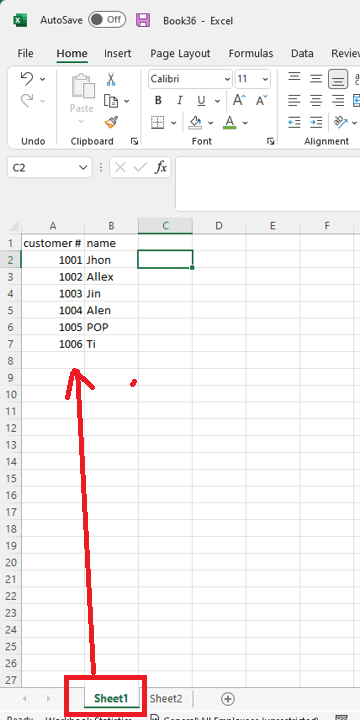The height and width of the screenshot is (720, 360).
Task: Click the Cut scissors icon
Action: tap(111, 79)
